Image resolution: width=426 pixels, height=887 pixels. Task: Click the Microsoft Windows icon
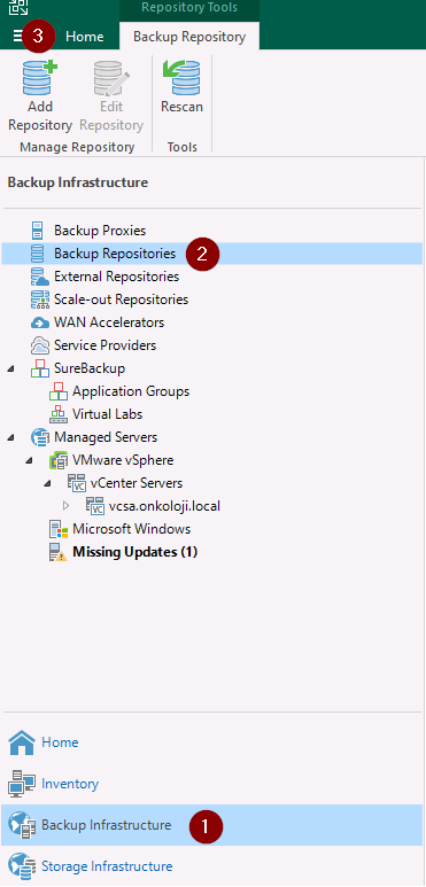tap(58, 529)
